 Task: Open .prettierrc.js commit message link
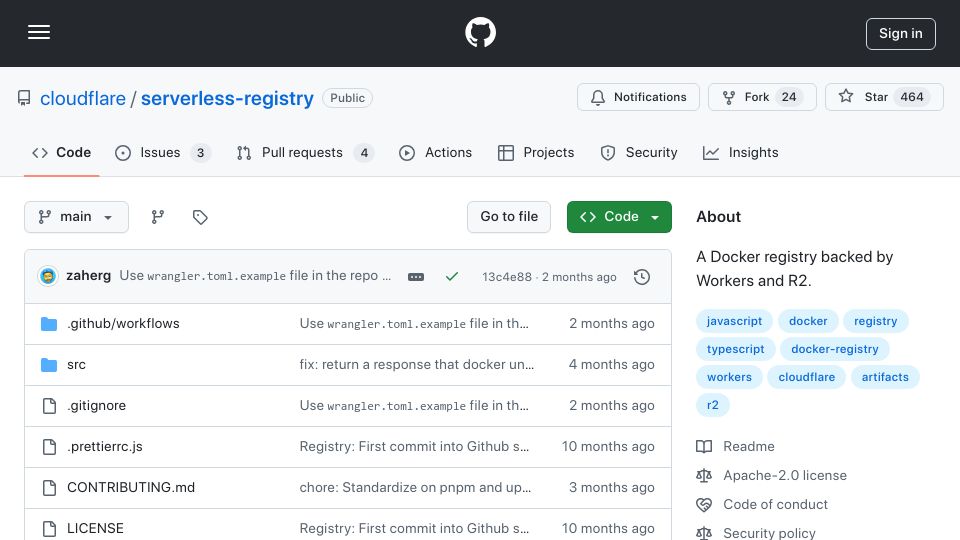414,446
